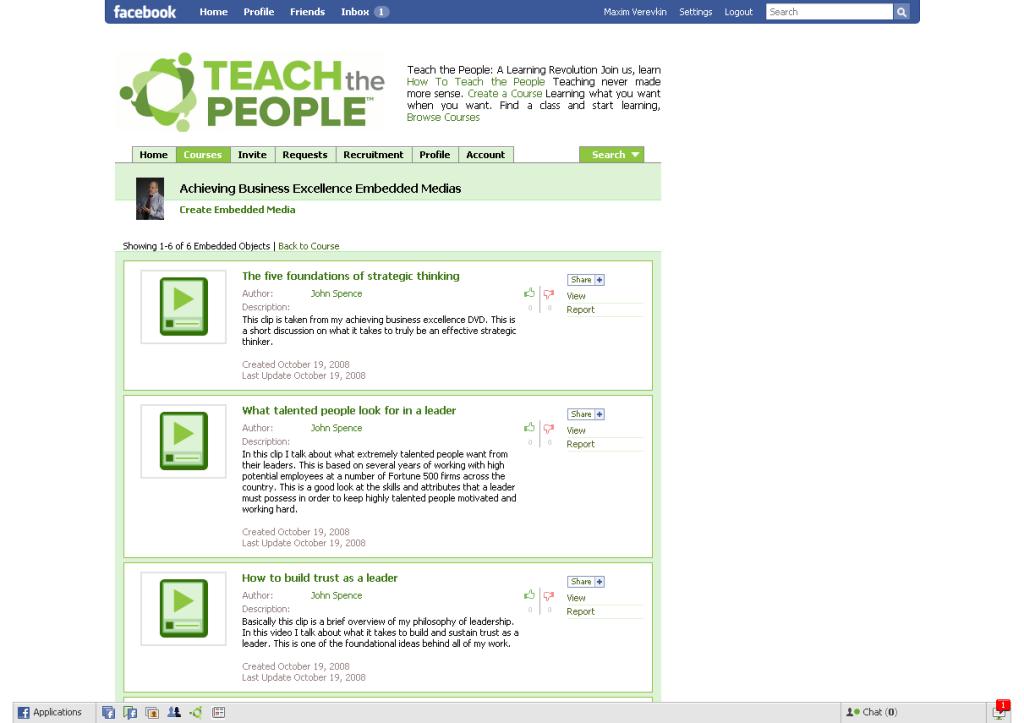Click the John Spence profile photo
Viewport: 1024px width, 723px height.
pyautogui.click(x=150, y=199)
